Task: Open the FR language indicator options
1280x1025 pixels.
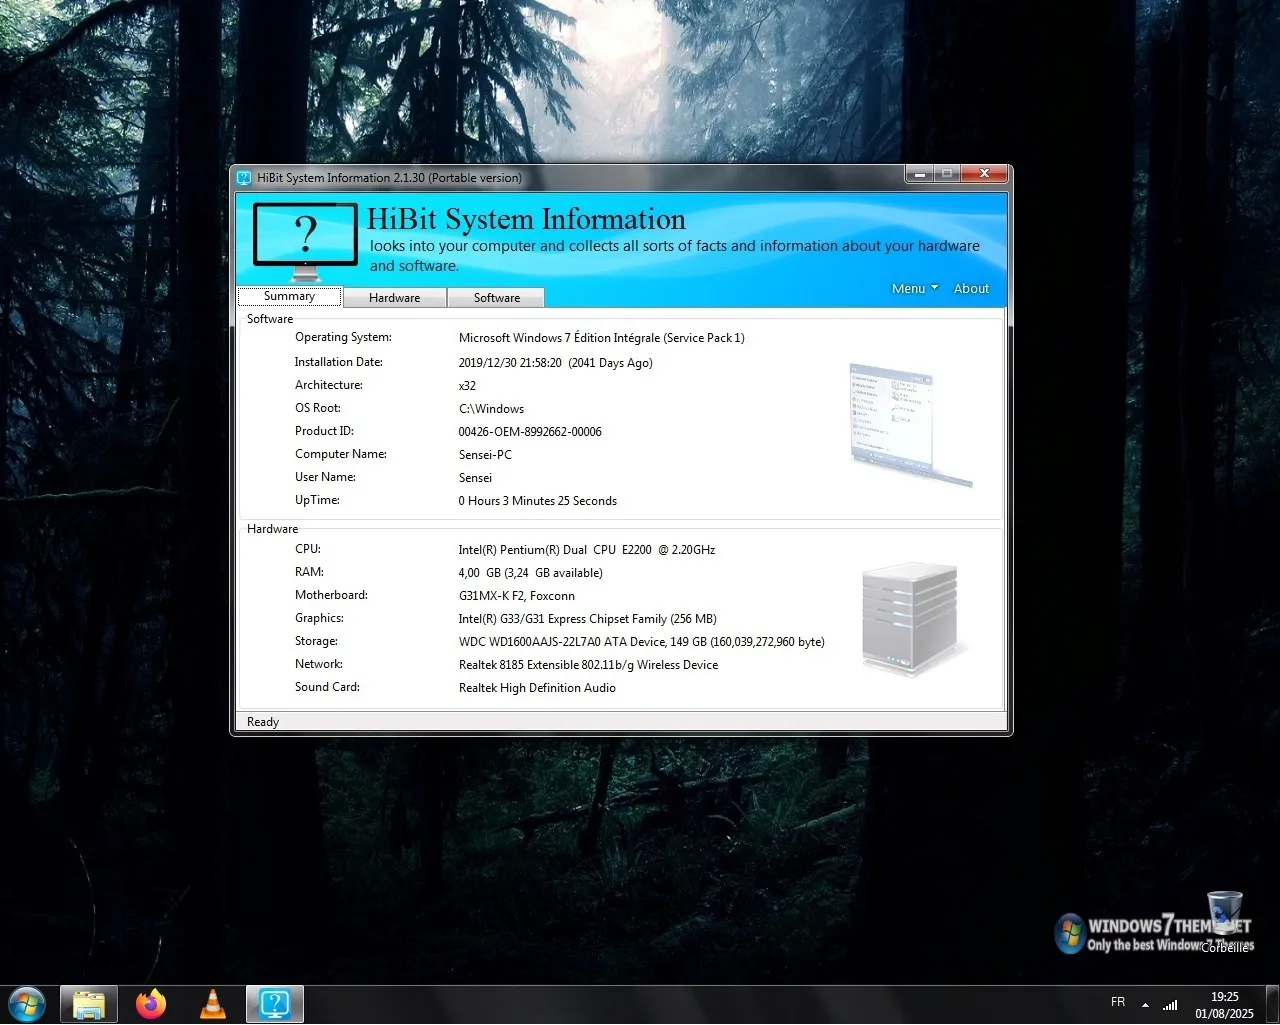Action: (1118, 1002)
